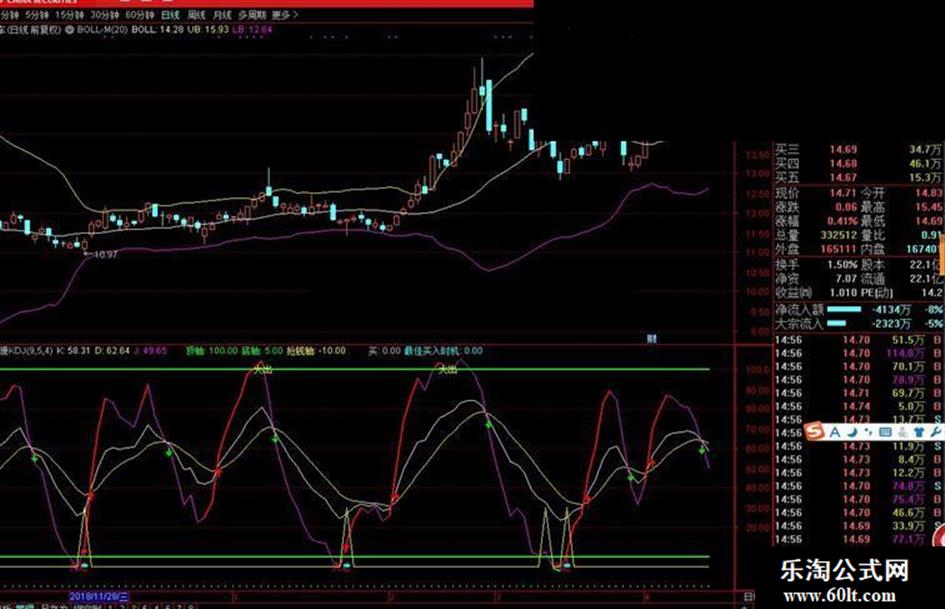Open Sogou skin shirt icon

919,432
